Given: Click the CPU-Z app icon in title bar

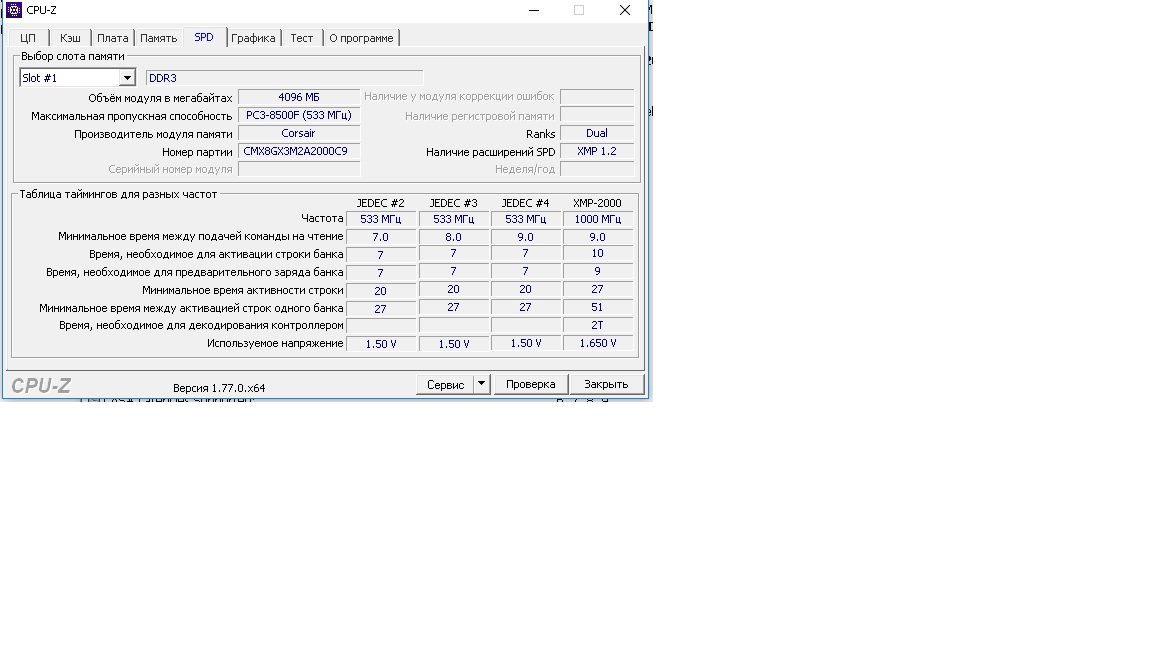Looking at the screenshot, I should (x=14, y=10).
